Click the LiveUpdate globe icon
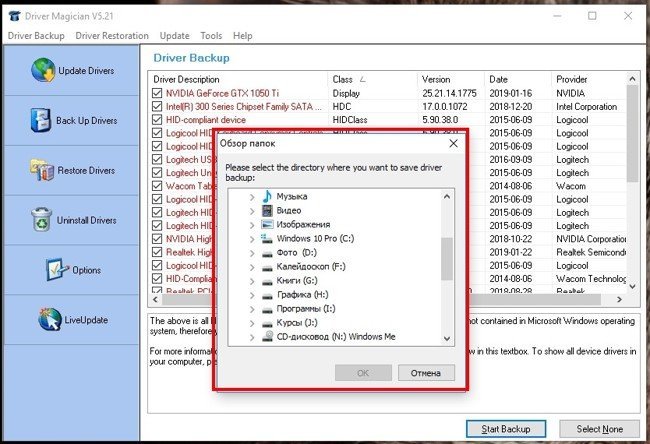The height and width of the screenshot is (444, 650). (50, 319)
